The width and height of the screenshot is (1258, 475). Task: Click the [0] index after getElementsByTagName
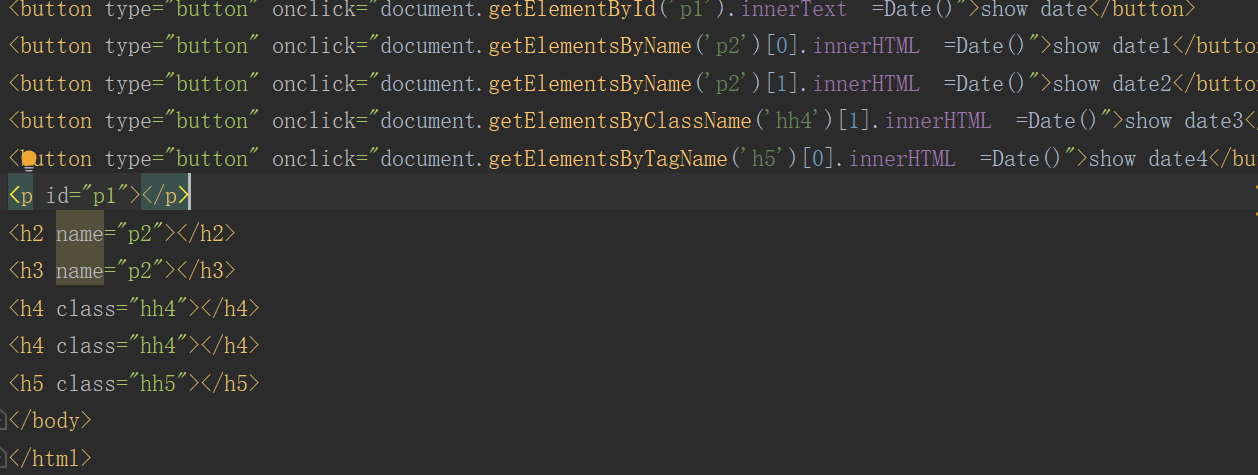coord(819,159)
